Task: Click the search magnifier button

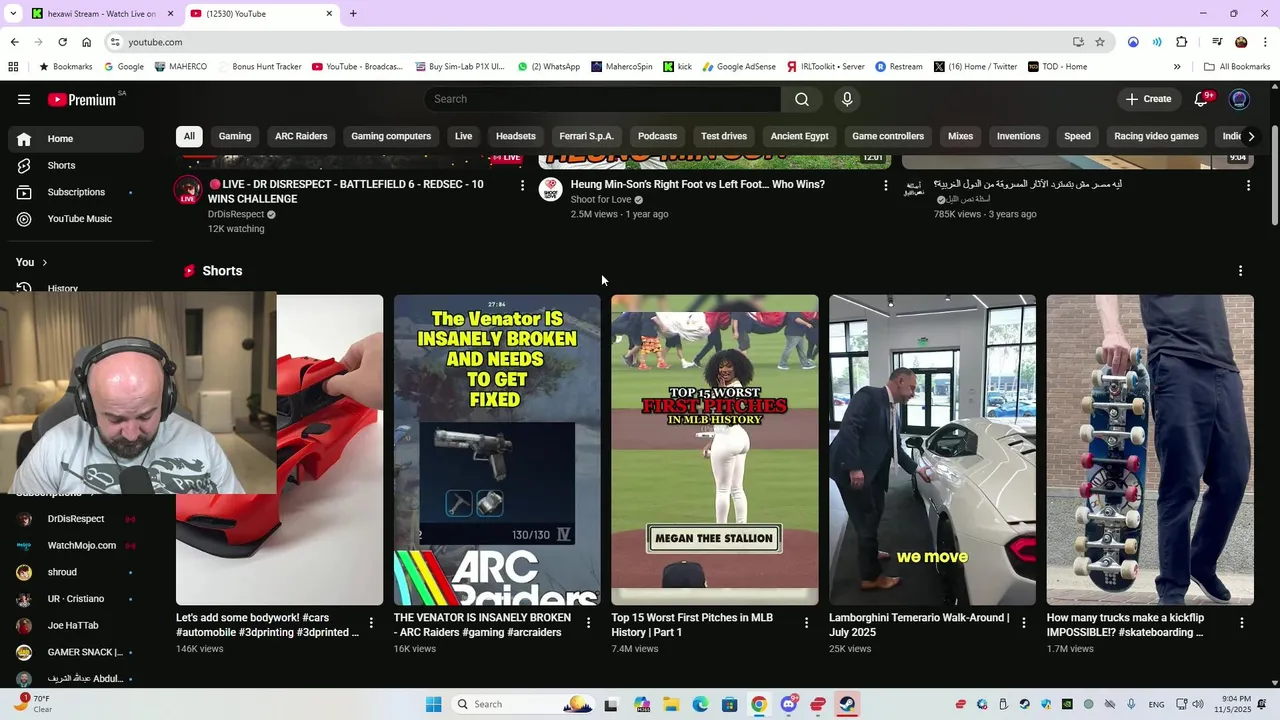Action: coord(802,99)
